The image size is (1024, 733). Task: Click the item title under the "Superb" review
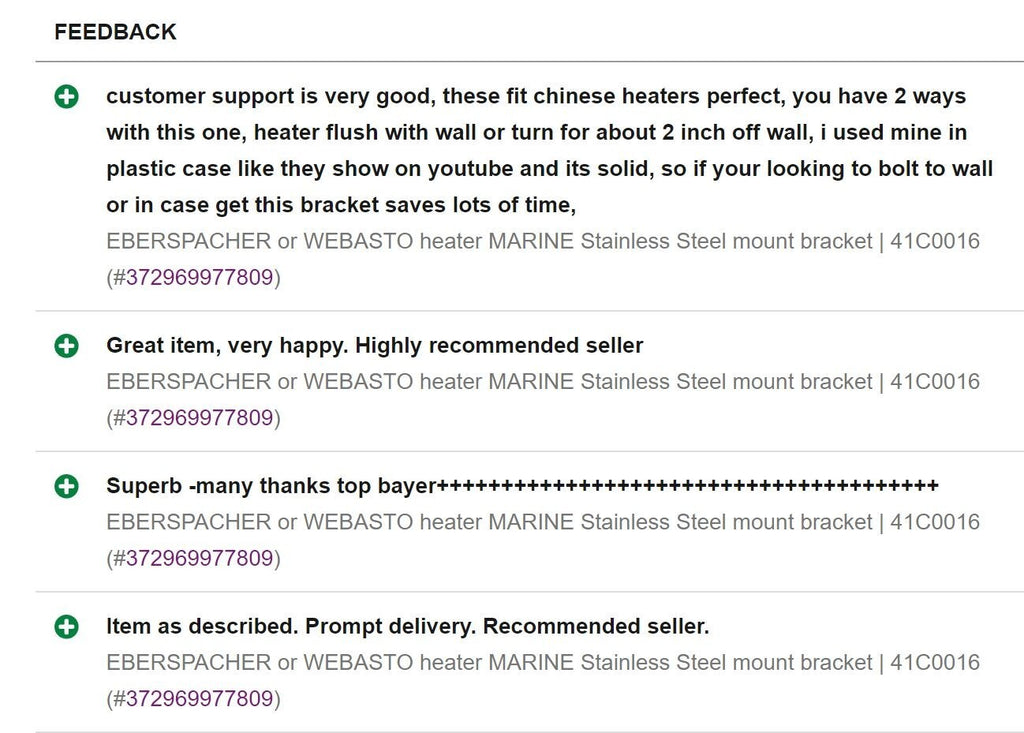(490, 522)
